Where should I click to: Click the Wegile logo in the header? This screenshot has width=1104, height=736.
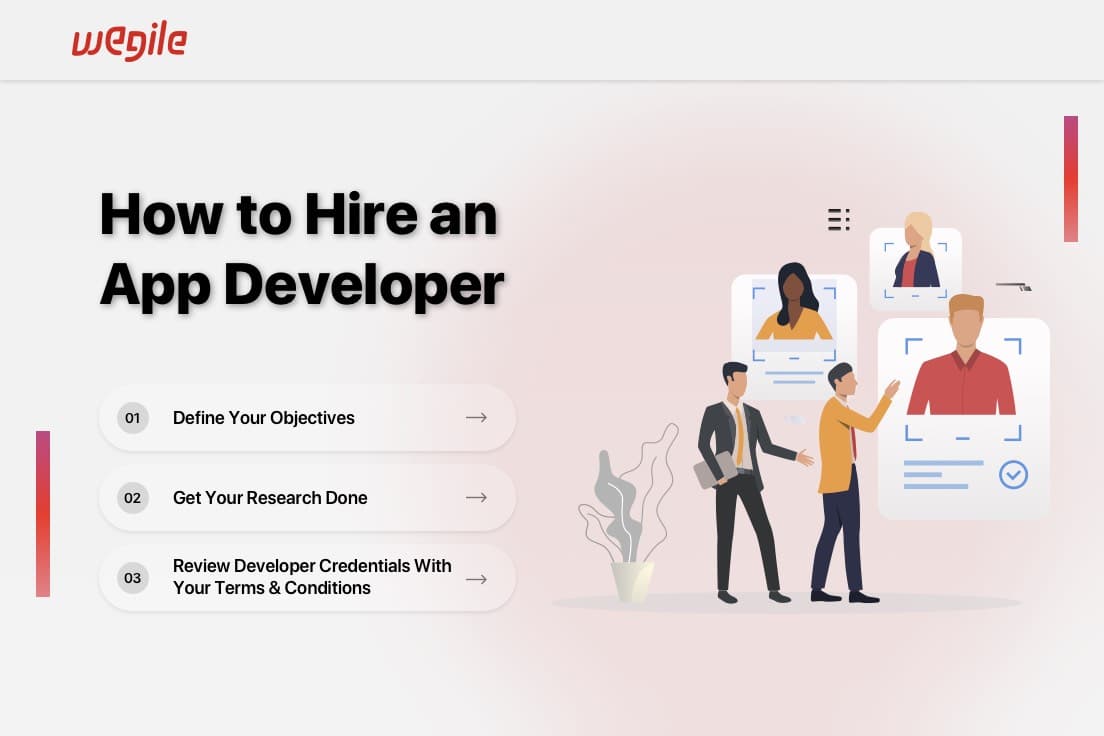(x=129, y=42)
